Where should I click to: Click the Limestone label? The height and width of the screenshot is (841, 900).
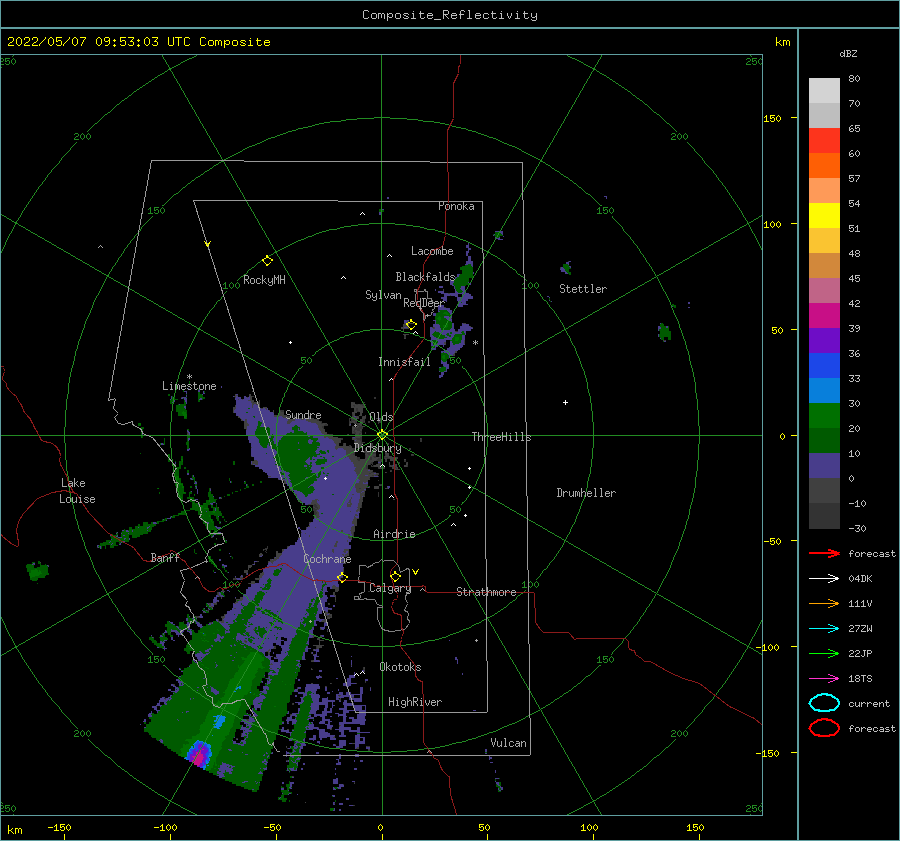189,386
